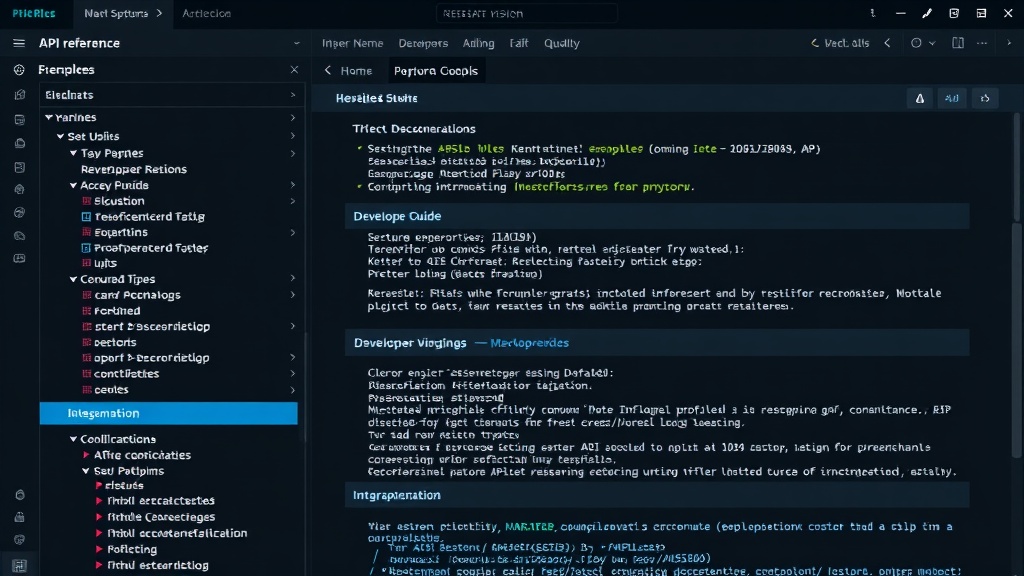Image resolution: width=1024 pixels, height=576 pixels.
Task: Click the red icon next to ceotes
Action: coord(86,390)
